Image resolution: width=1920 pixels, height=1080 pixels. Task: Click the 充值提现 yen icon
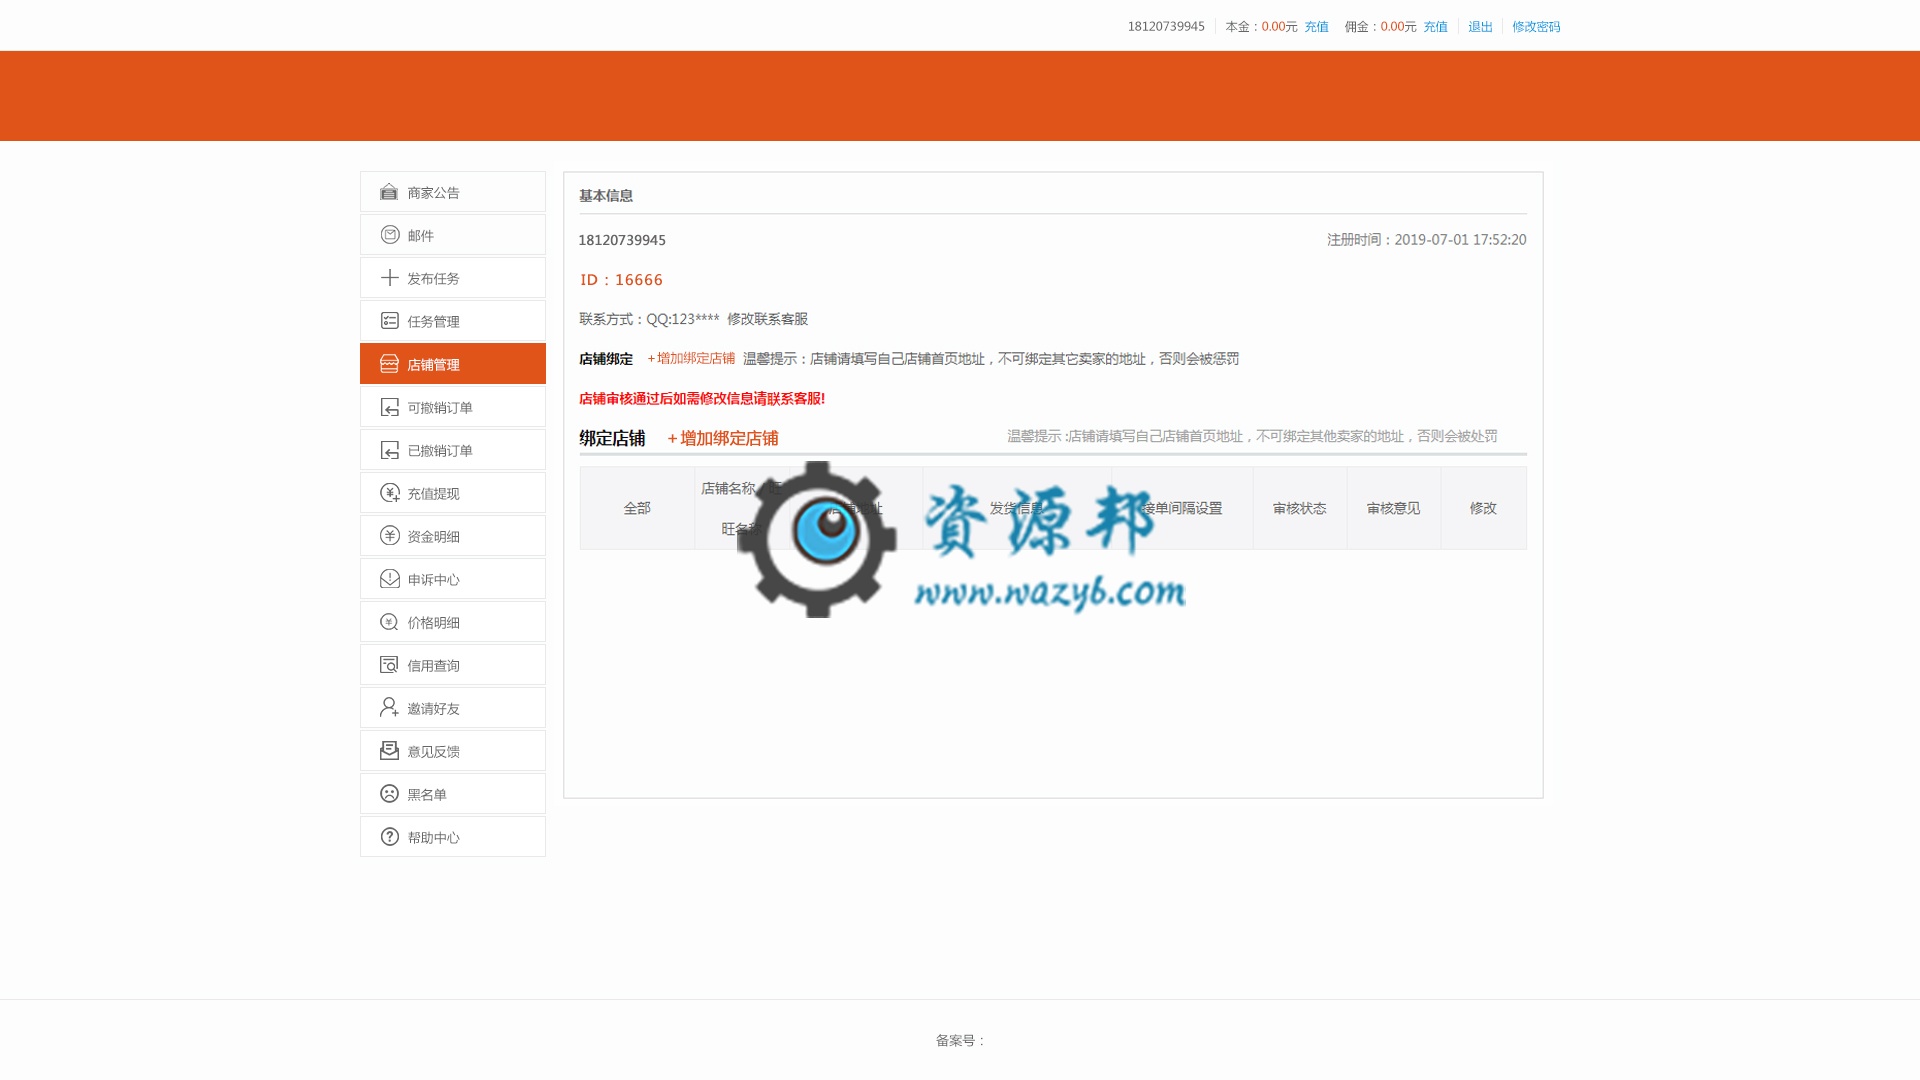pyautogui.click(x=389, y=493)
